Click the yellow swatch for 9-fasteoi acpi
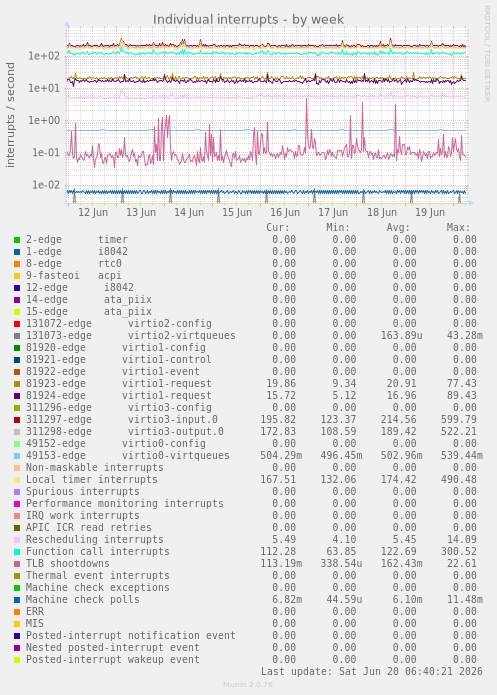497x695 pixels. [17, 276]
